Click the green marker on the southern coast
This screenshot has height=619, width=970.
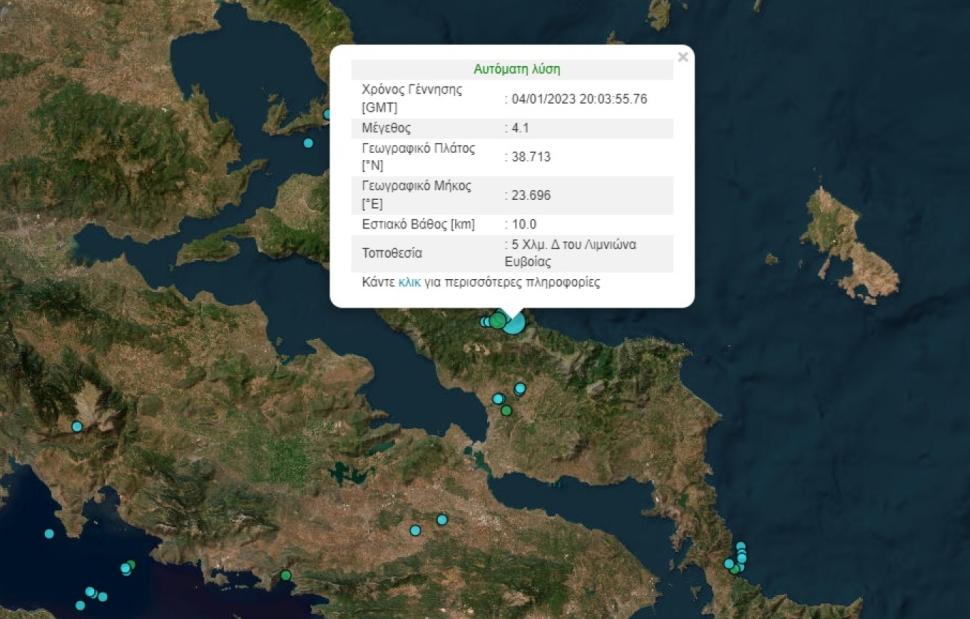coord(286,575)
